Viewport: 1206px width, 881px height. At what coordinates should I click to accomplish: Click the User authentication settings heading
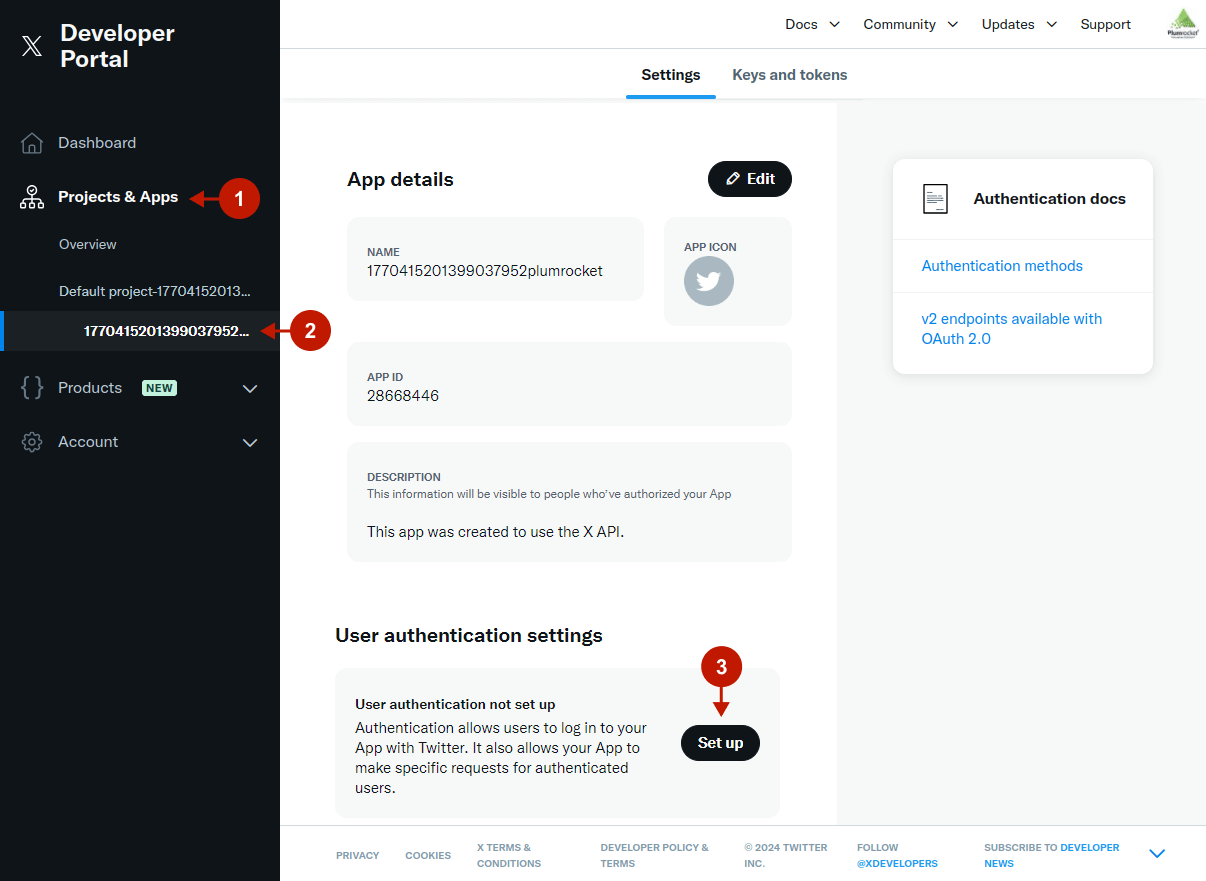click(x=469, y=635)
